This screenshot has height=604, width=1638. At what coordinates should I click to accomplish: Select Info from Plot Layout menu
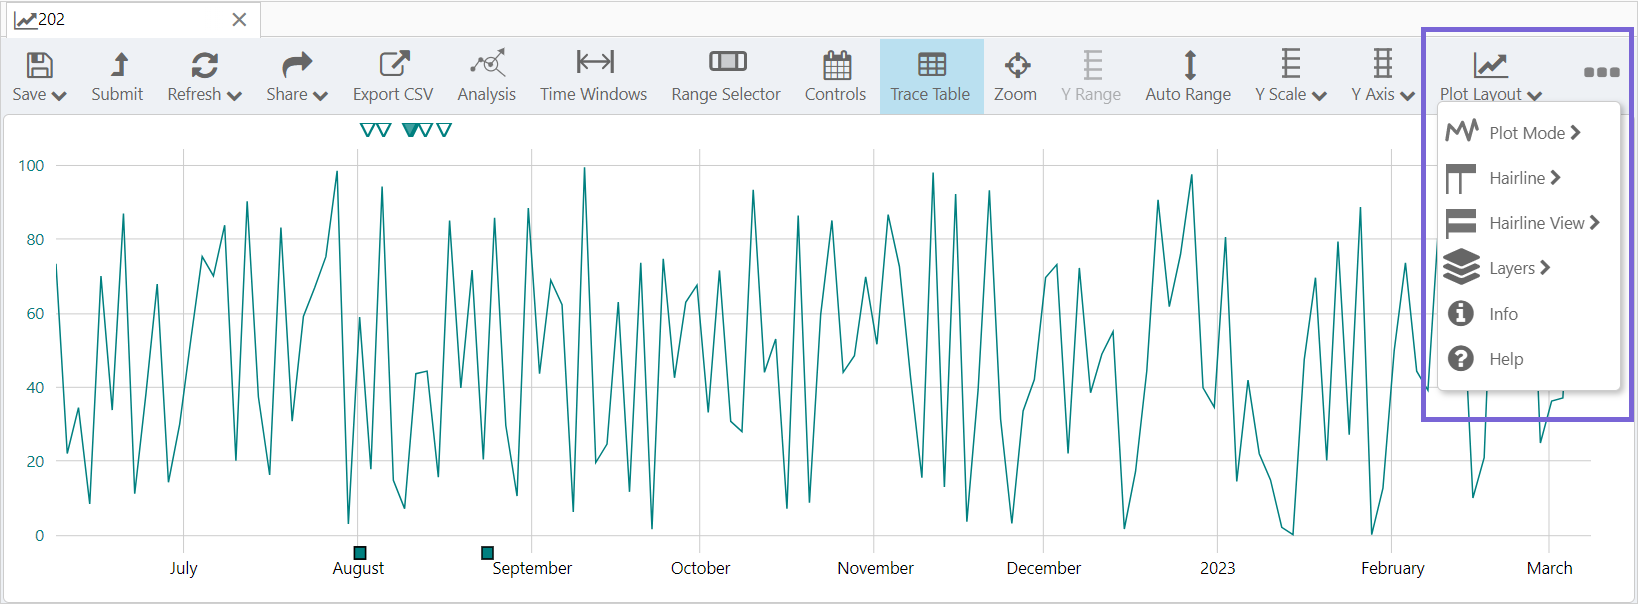(x=1503, y=314)
